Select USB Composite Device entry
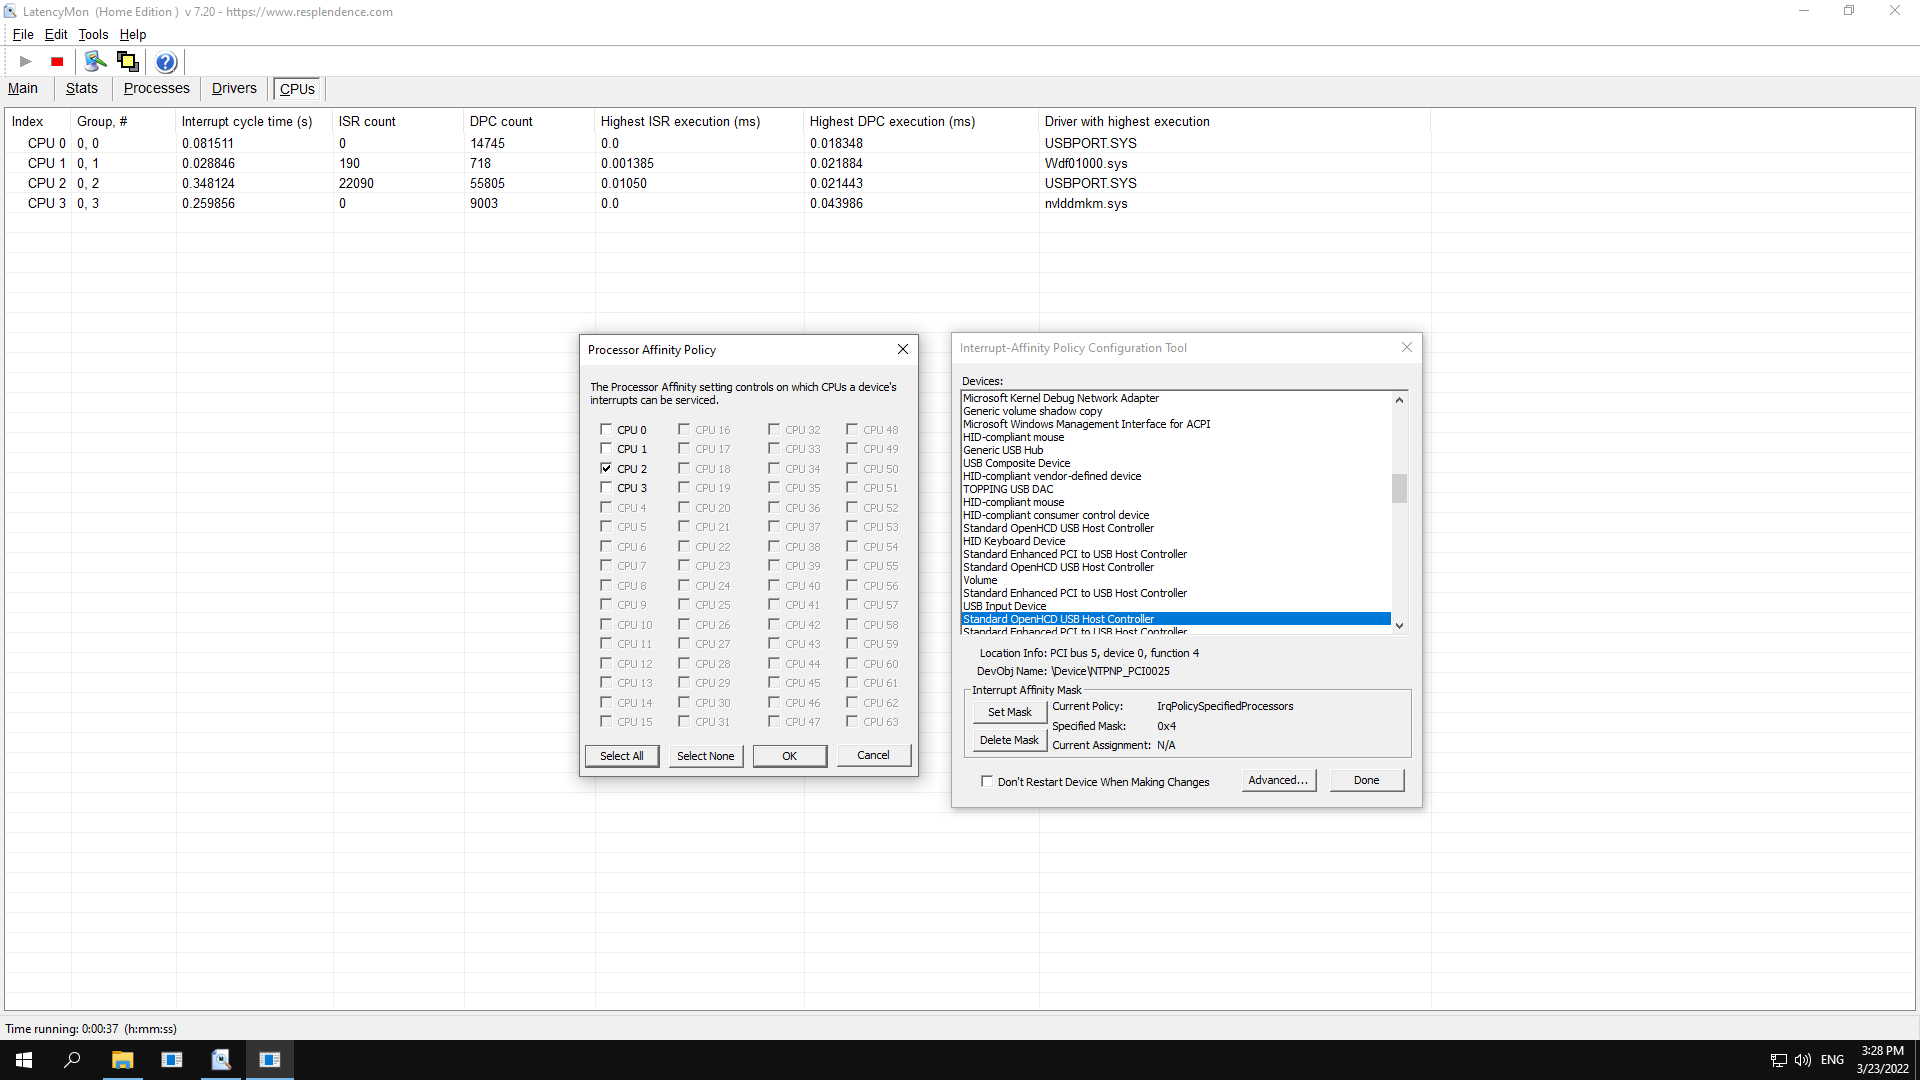The image size is (1920, 1080). 1176,463
